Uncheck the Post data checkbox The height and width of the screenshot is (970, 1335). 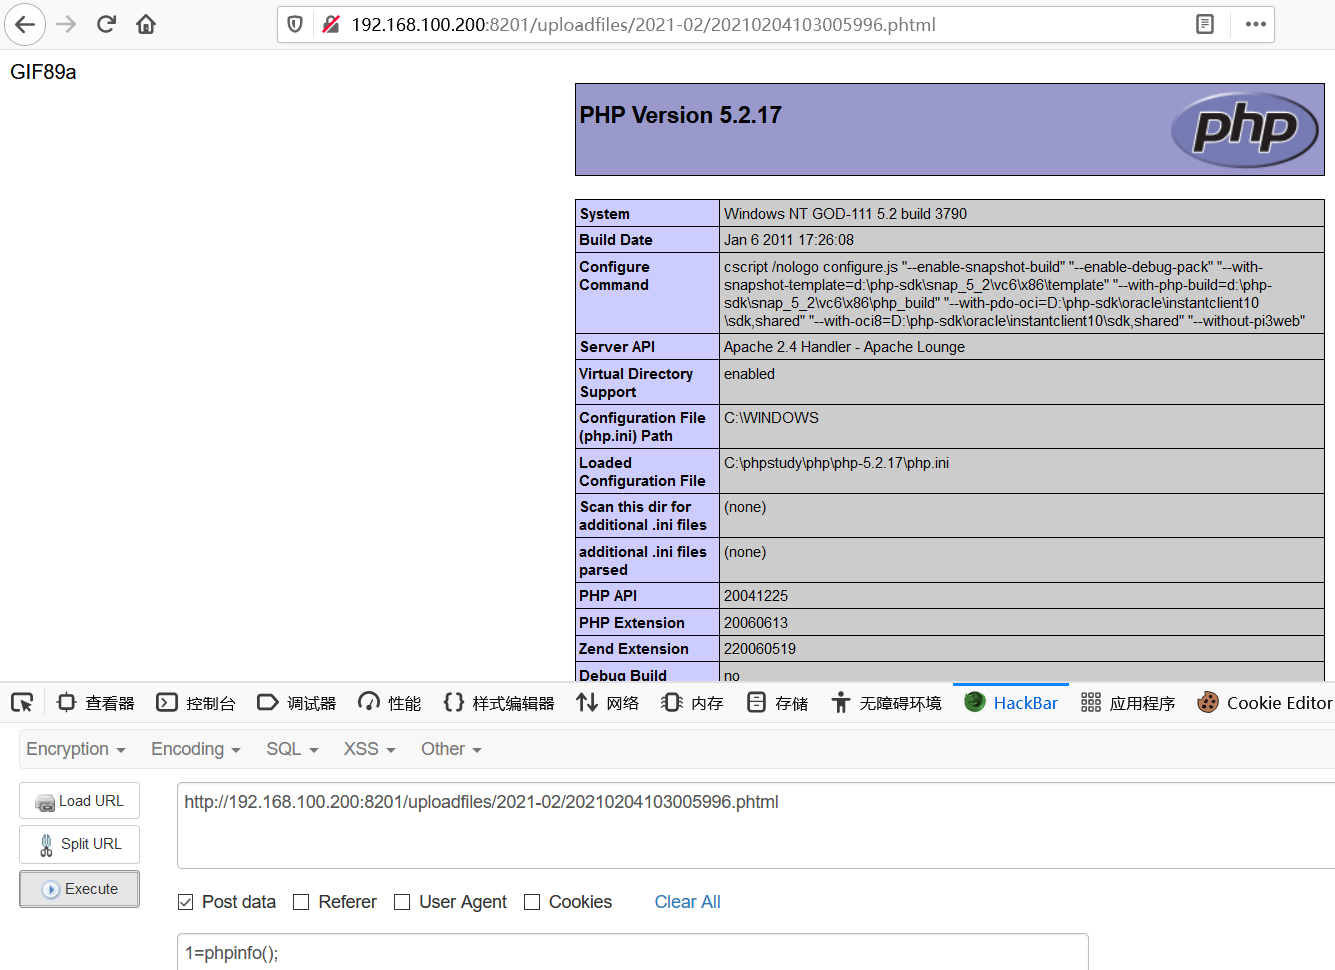click(x=185, y=902)
